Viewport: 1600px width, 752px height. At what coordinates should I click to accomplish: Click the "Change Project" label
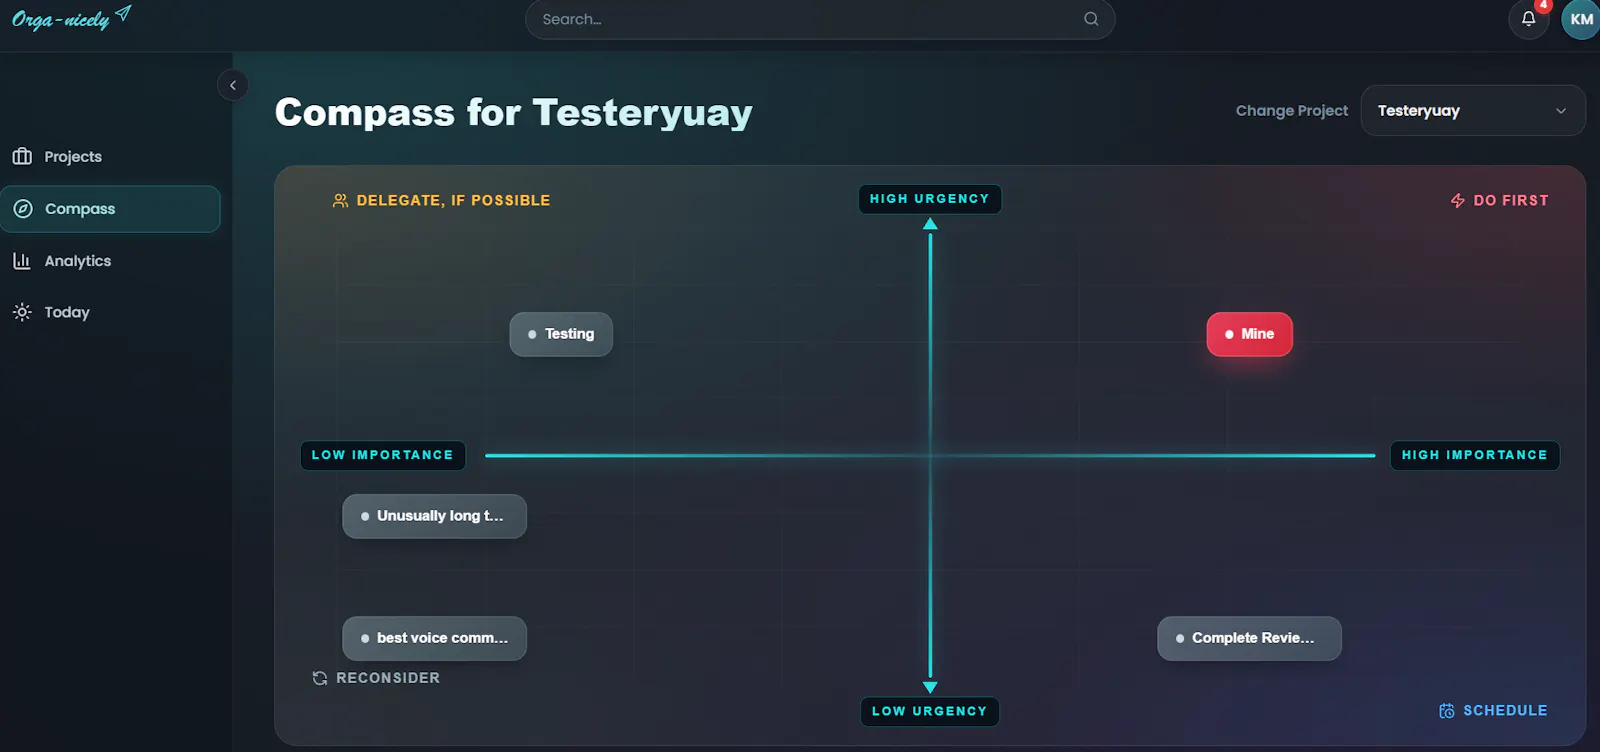(x=1292, y=110)
